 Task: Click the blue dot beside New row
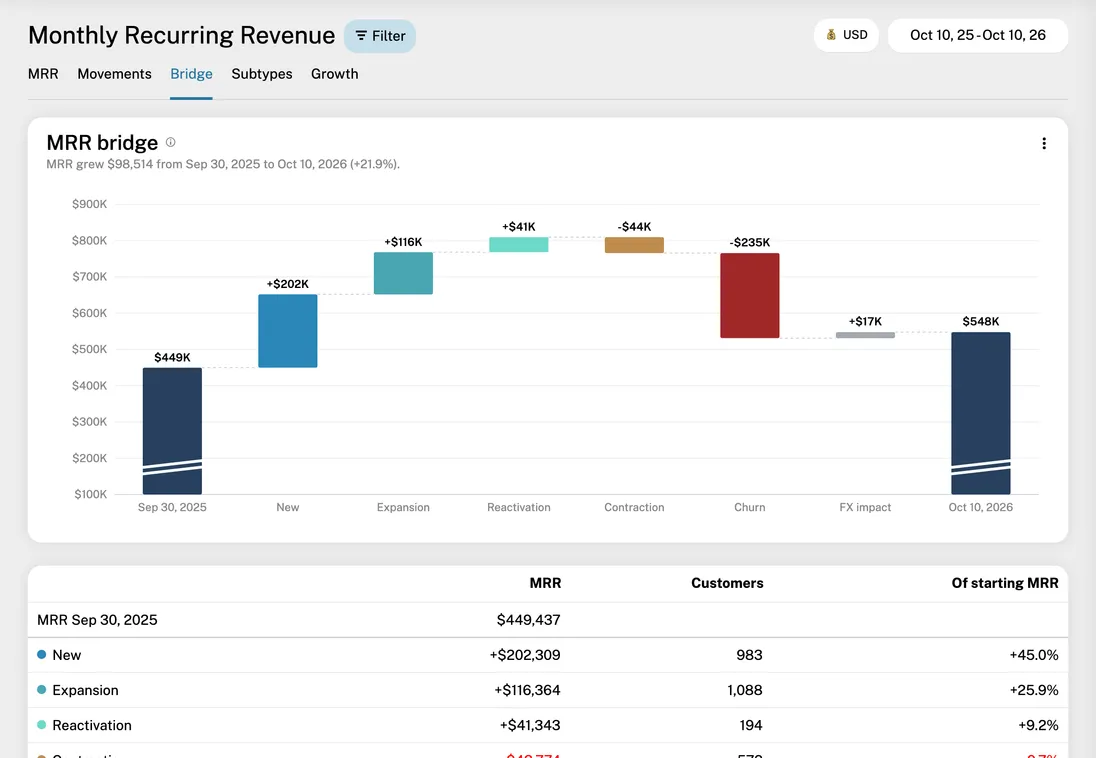(41, 655)
